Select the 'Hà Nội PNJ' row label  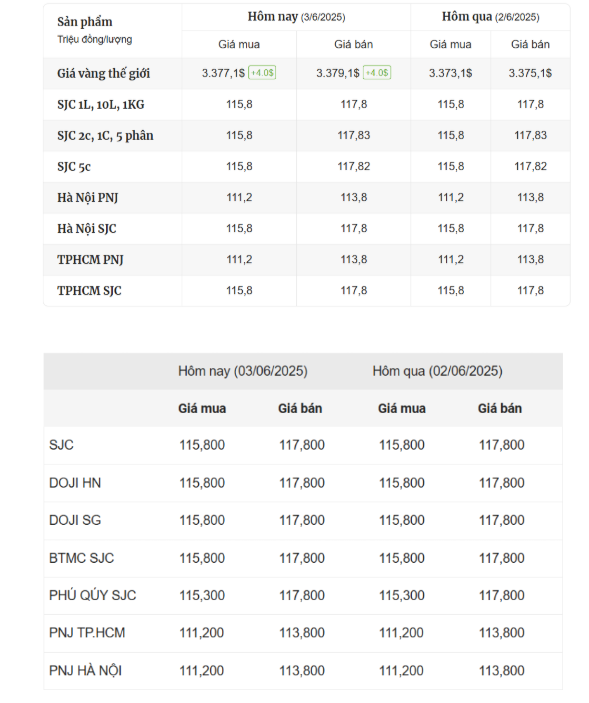[x=87, y=198]
